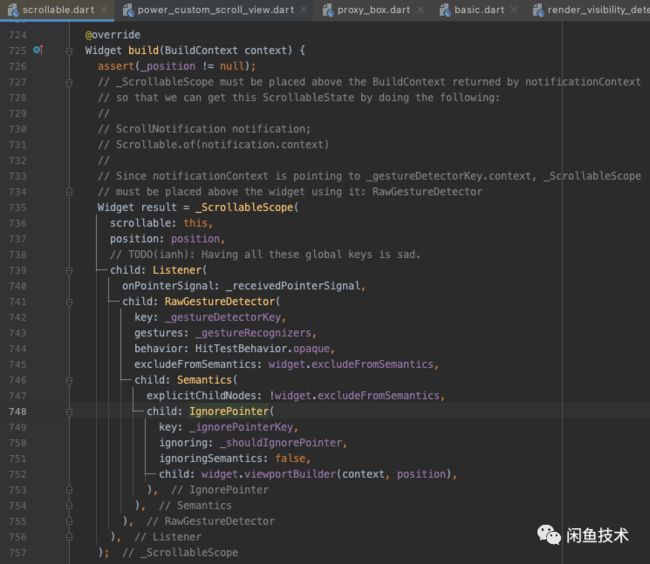
Task: Collapse the IgnorePointer block at line 748
Action: tap(69, 412)
